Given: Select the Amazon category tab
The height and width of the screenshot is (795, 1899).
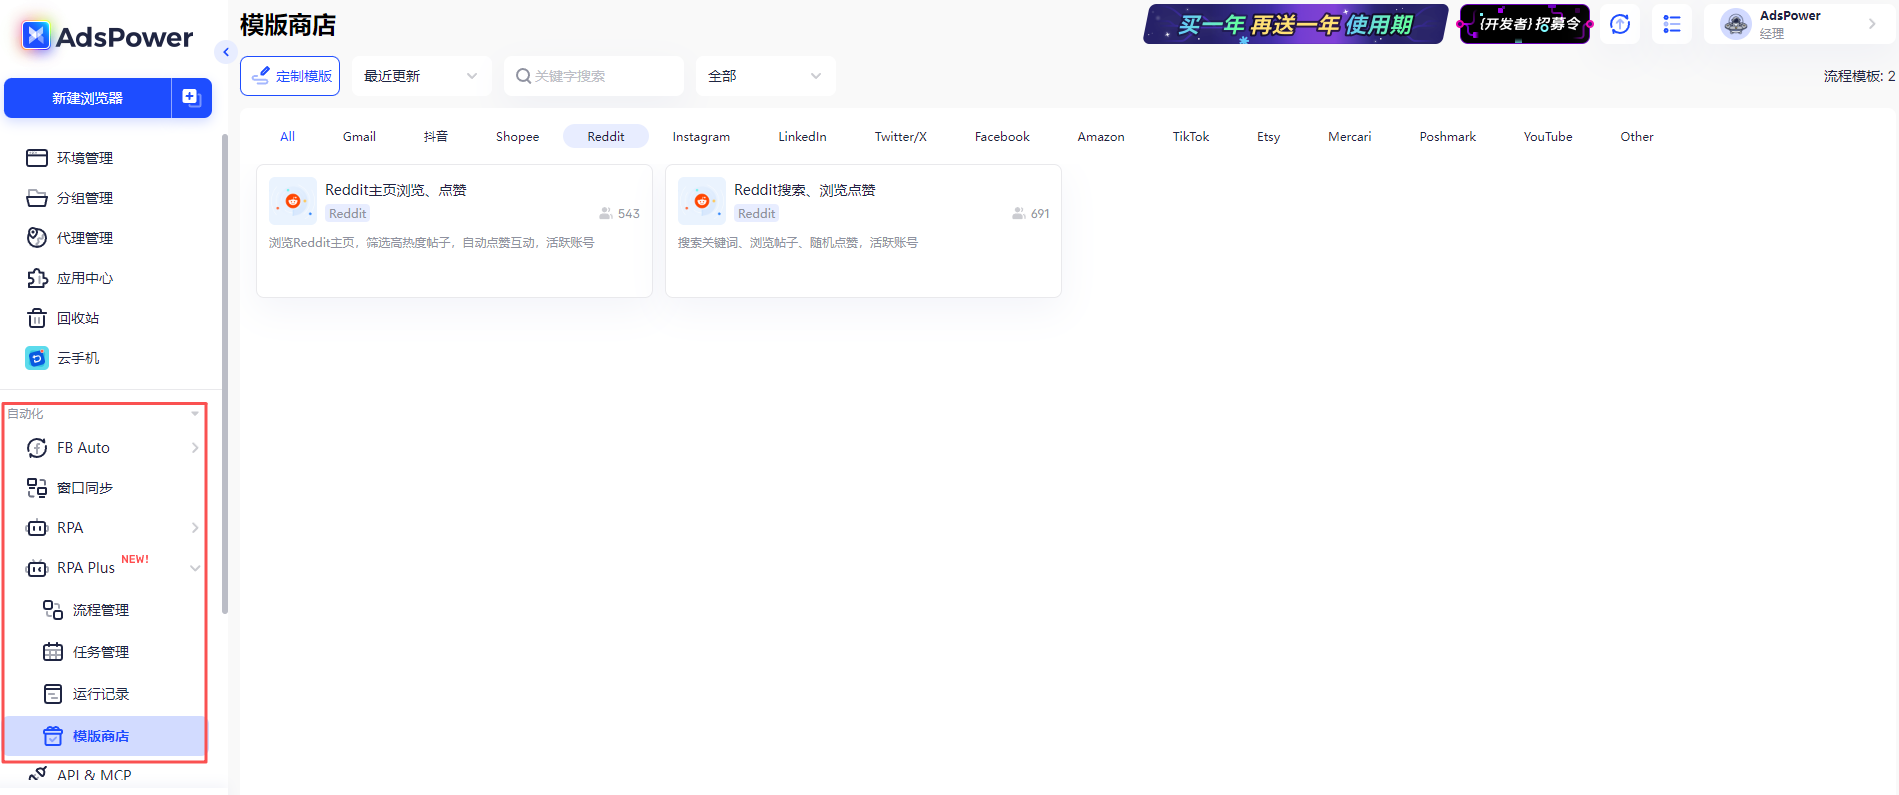Looking at the screenshot, I should pos(1101,136).
